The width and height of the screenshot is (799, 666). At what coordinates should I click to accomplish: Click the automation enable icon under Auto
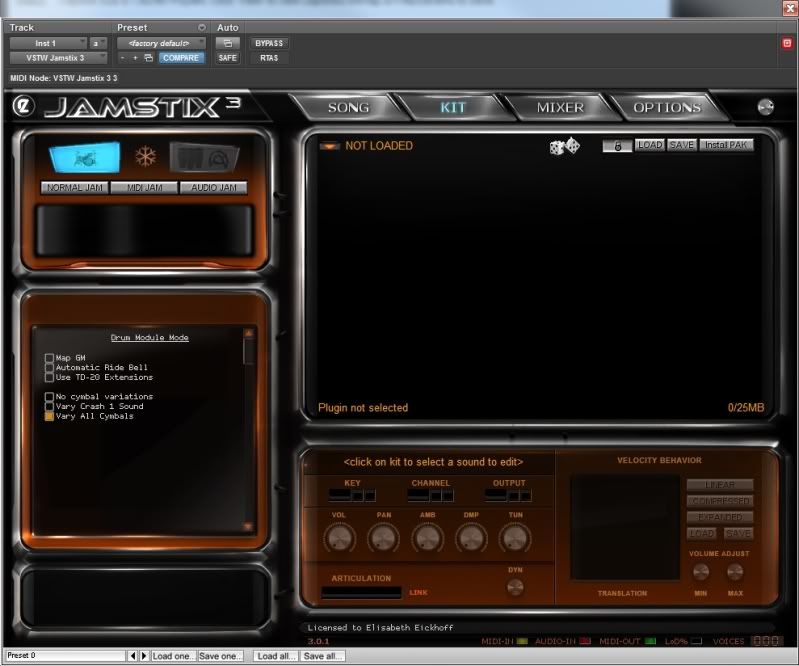tap(227, 43)
